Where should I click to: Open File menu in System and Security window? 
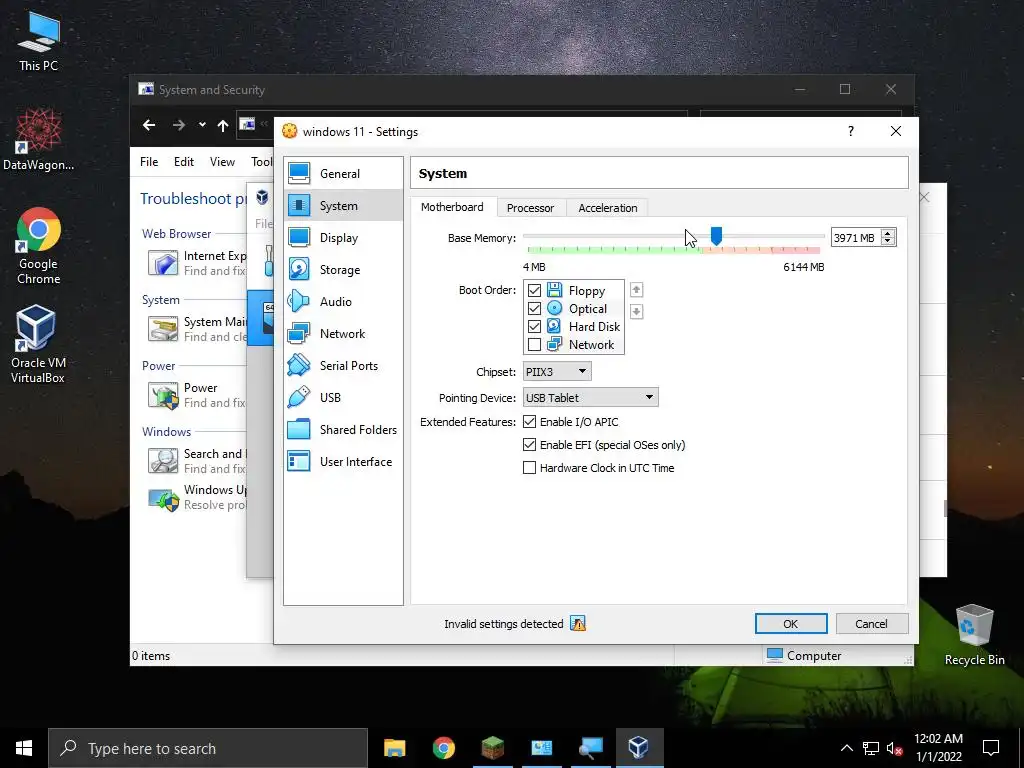[x=149, y=161]
